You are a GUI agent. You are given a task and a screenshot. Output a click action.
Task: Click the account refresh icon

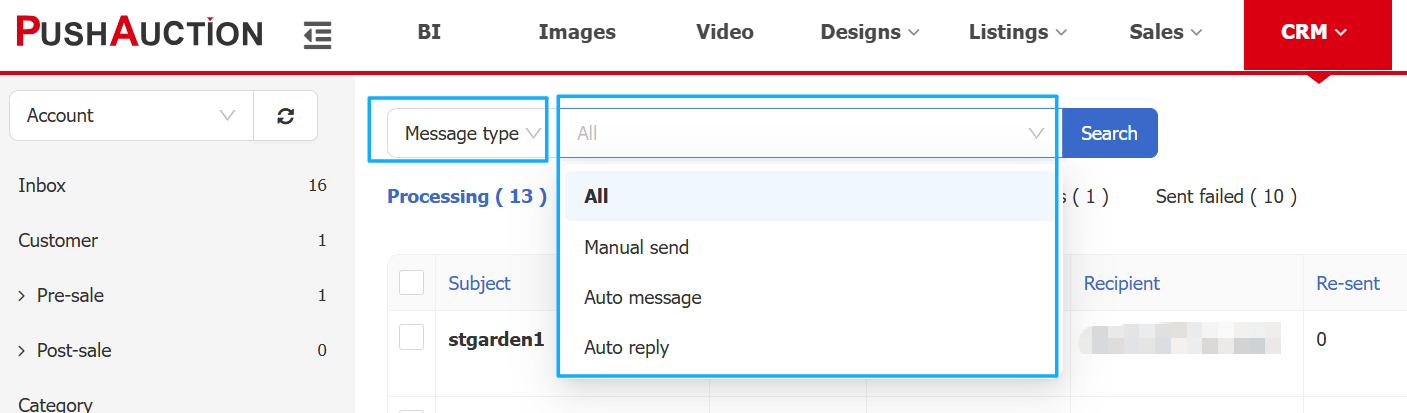(x=286, y=116)
